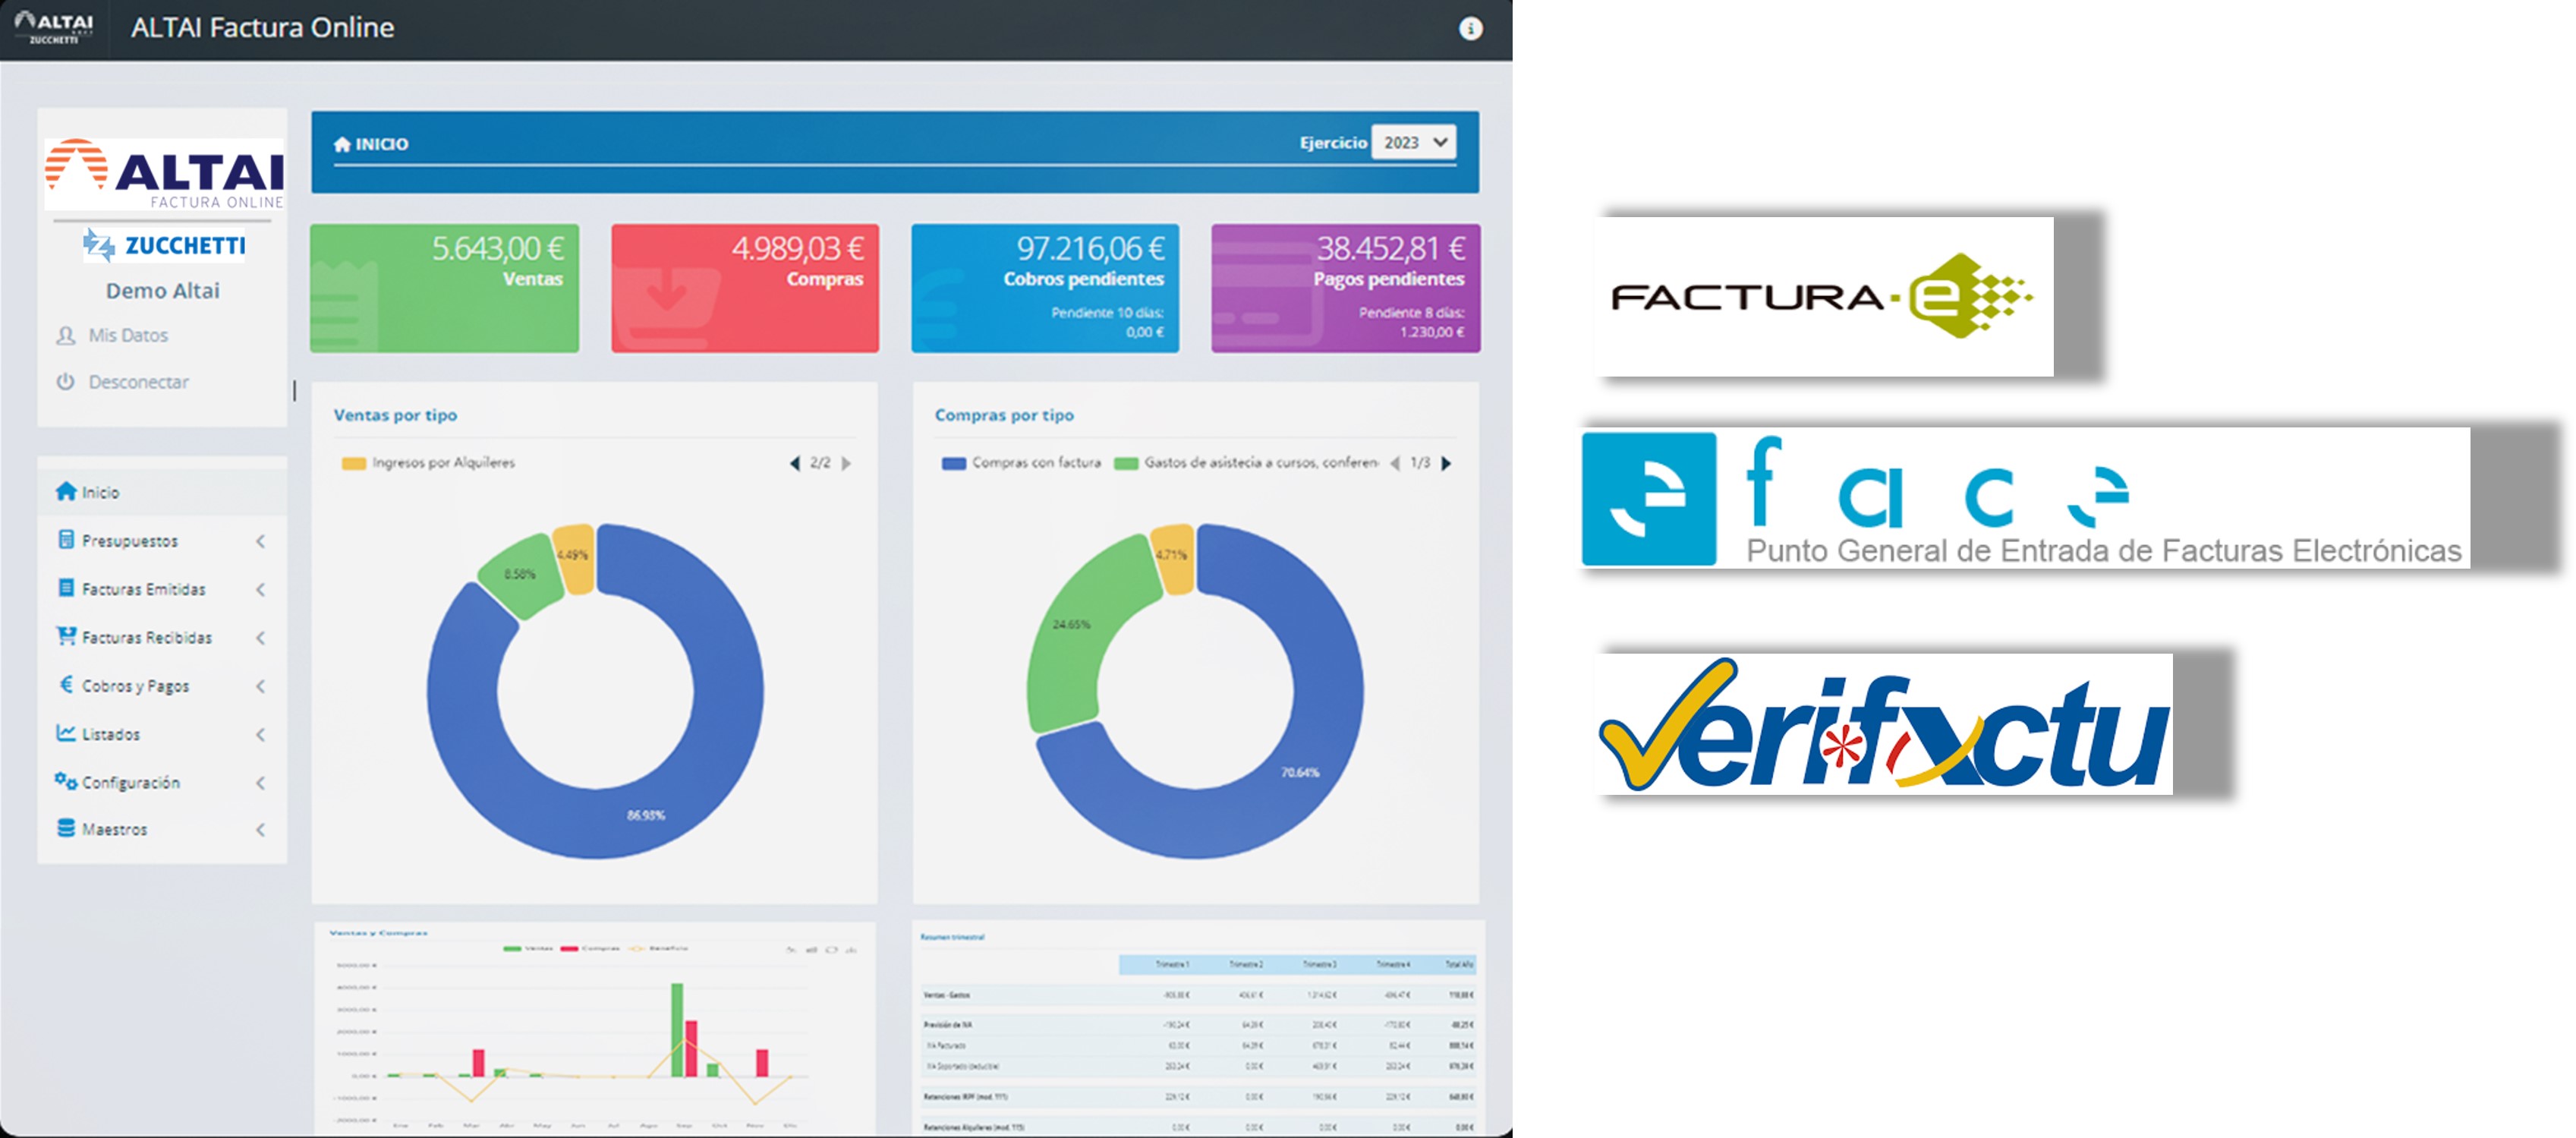2576x1138 pixels.
Task: Toggle the Beneficio series legend in bar chart
Action: 659,948
